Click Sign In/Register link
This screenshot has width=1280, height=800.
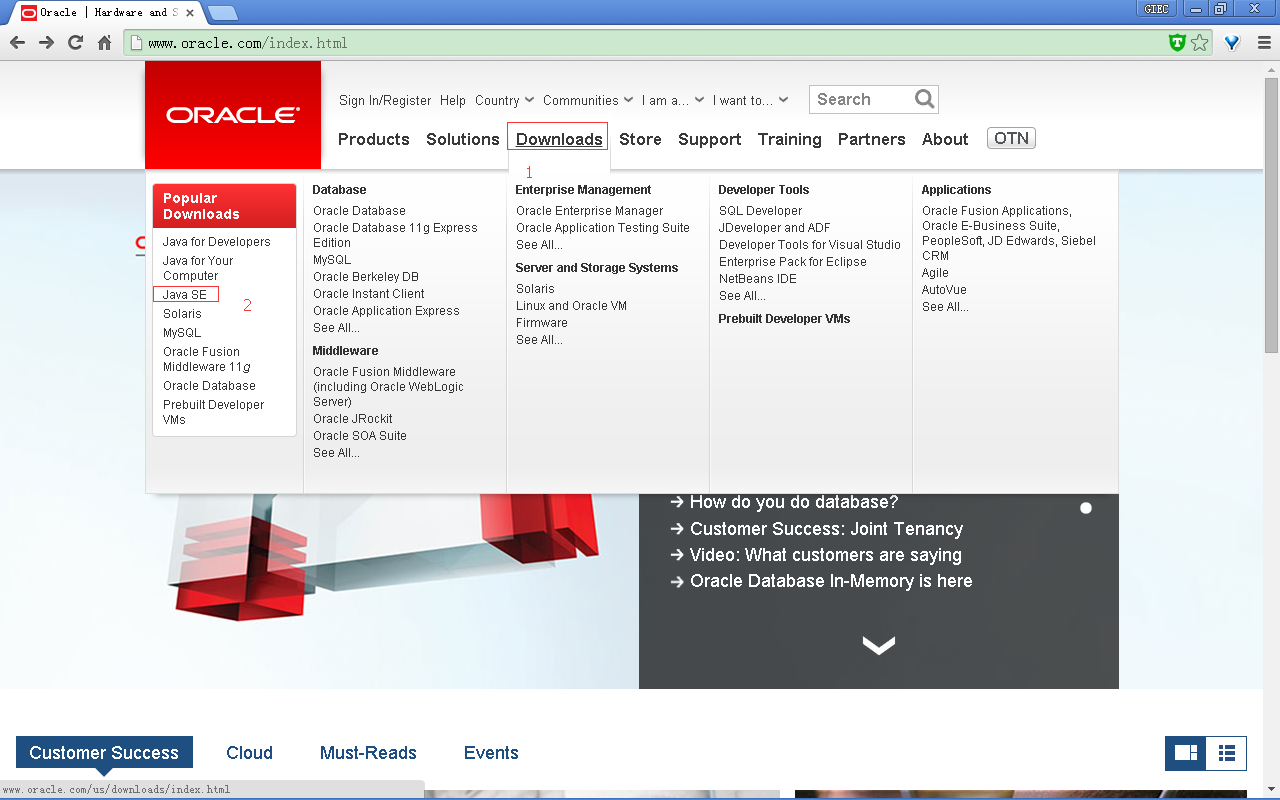pos(385,100)
